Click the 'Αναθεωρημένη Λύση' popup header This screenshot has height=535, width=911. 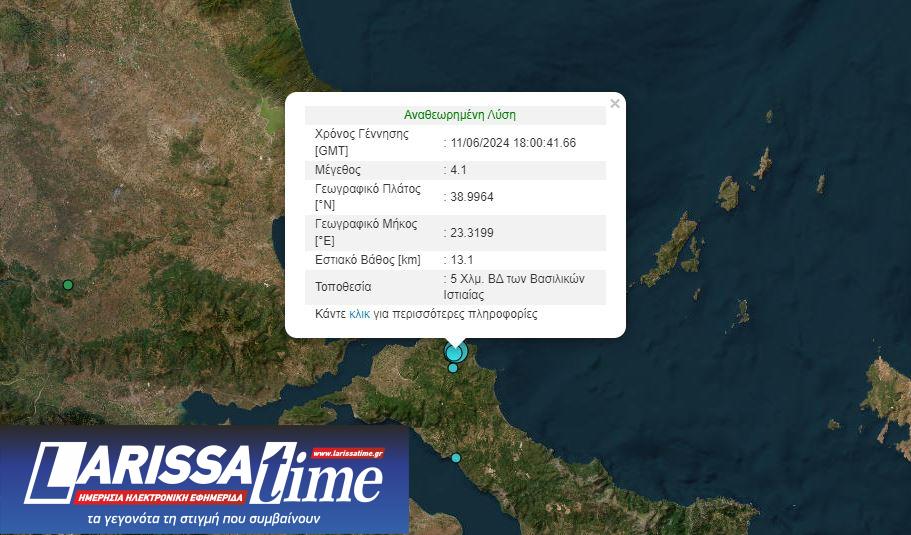[459, 115]
